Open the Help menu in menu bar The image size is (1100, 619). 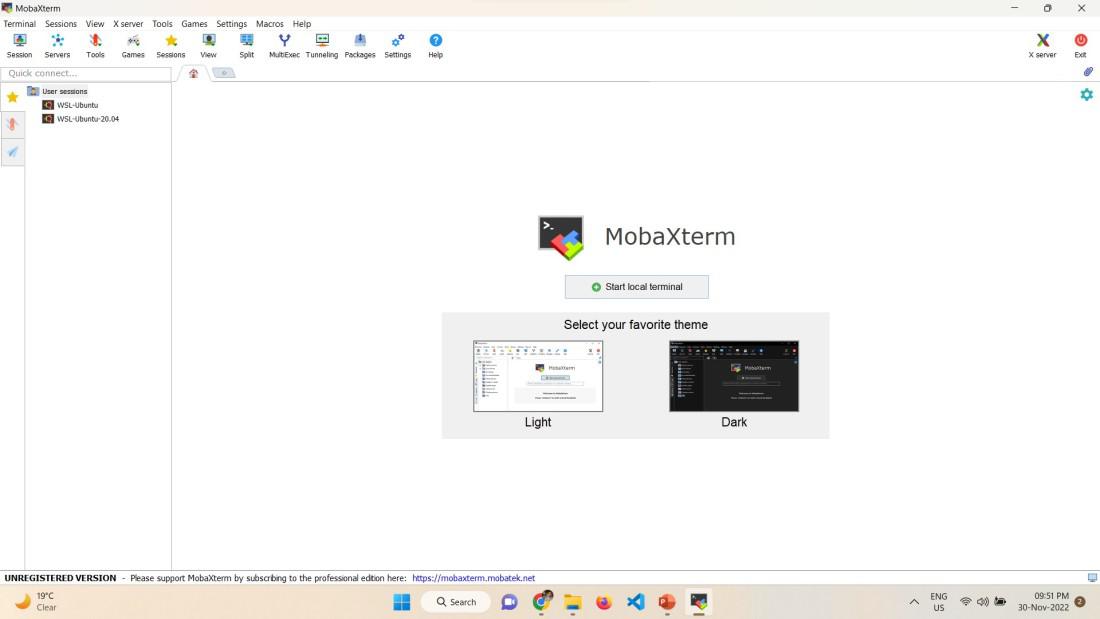tap(302, 24)
